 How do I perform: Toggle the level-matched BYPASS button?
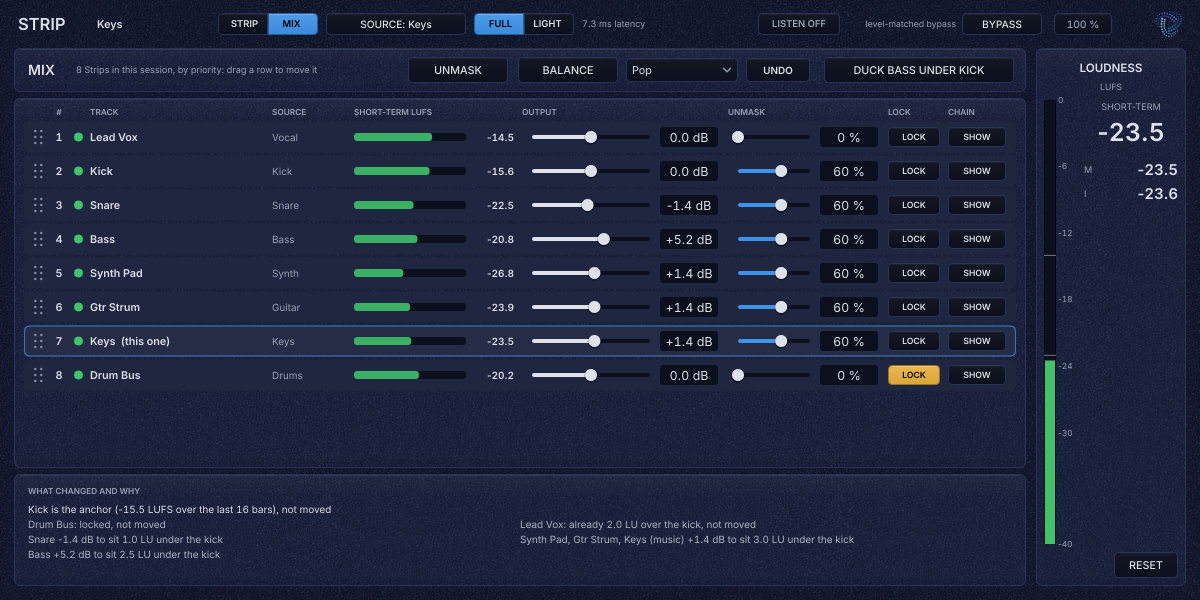click(1002, 24)
